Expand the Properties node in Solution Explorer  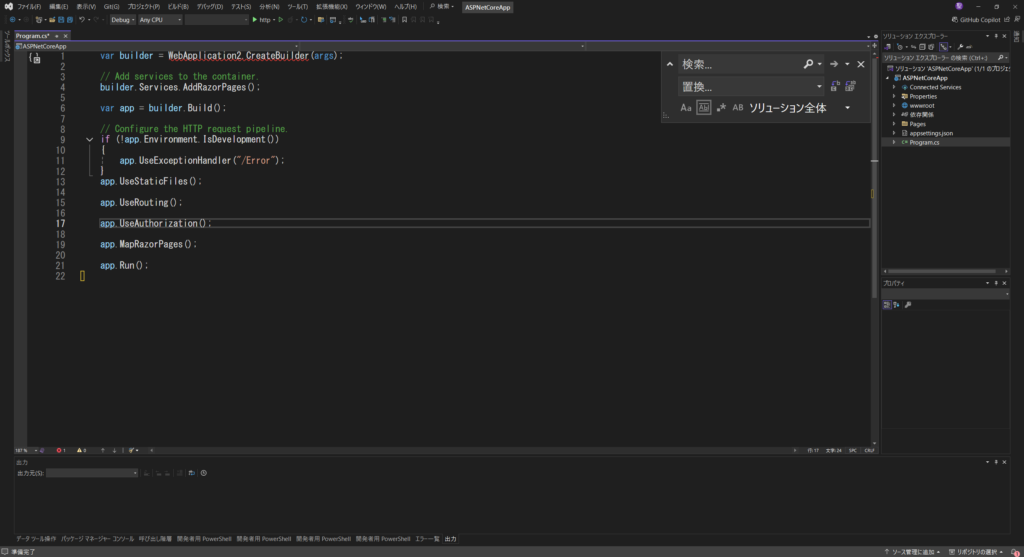(895, 96)
